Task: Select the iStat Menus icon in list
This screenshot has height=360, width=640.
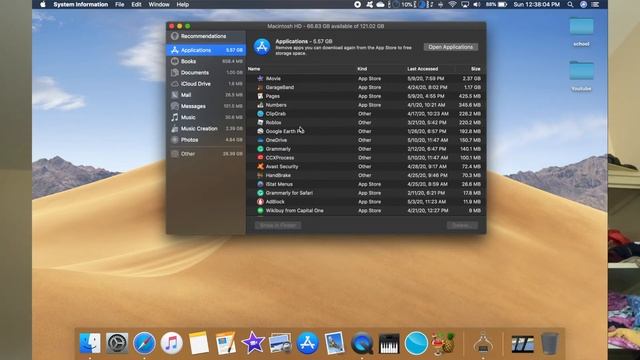Action: point(260,184)
